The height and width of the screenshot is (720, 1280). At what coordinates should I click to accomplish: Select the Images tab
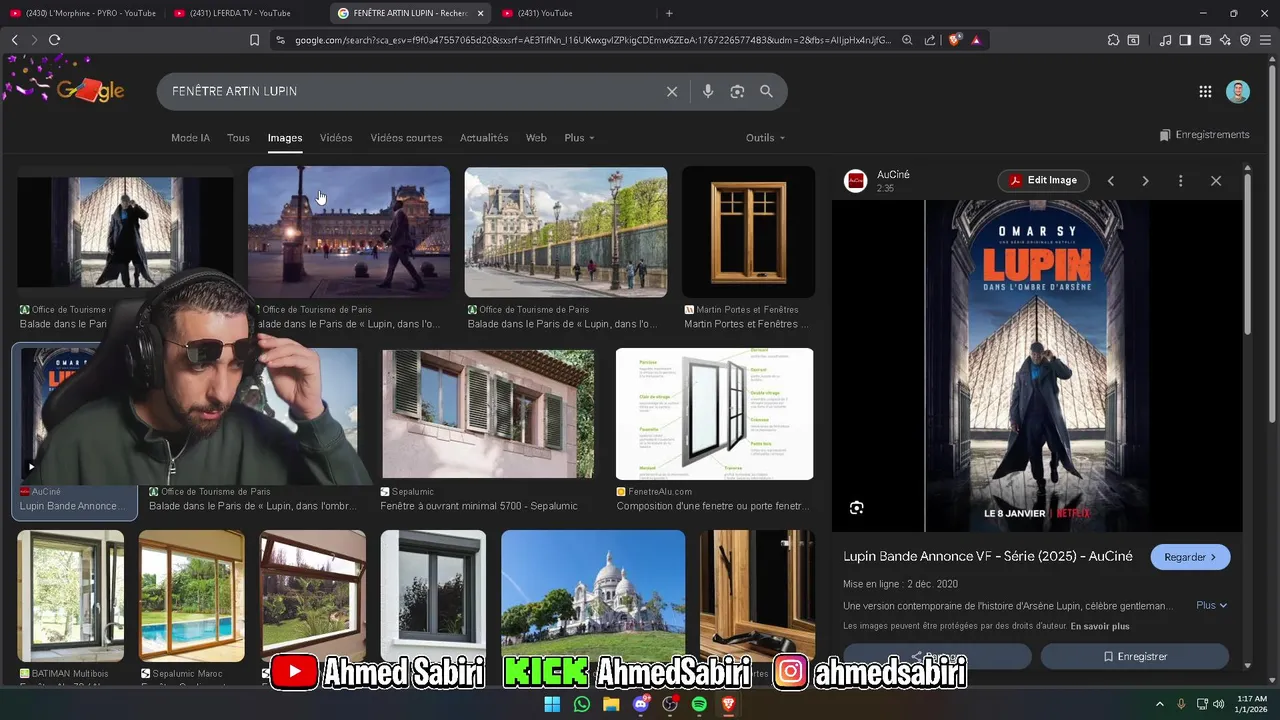[285, 138]
